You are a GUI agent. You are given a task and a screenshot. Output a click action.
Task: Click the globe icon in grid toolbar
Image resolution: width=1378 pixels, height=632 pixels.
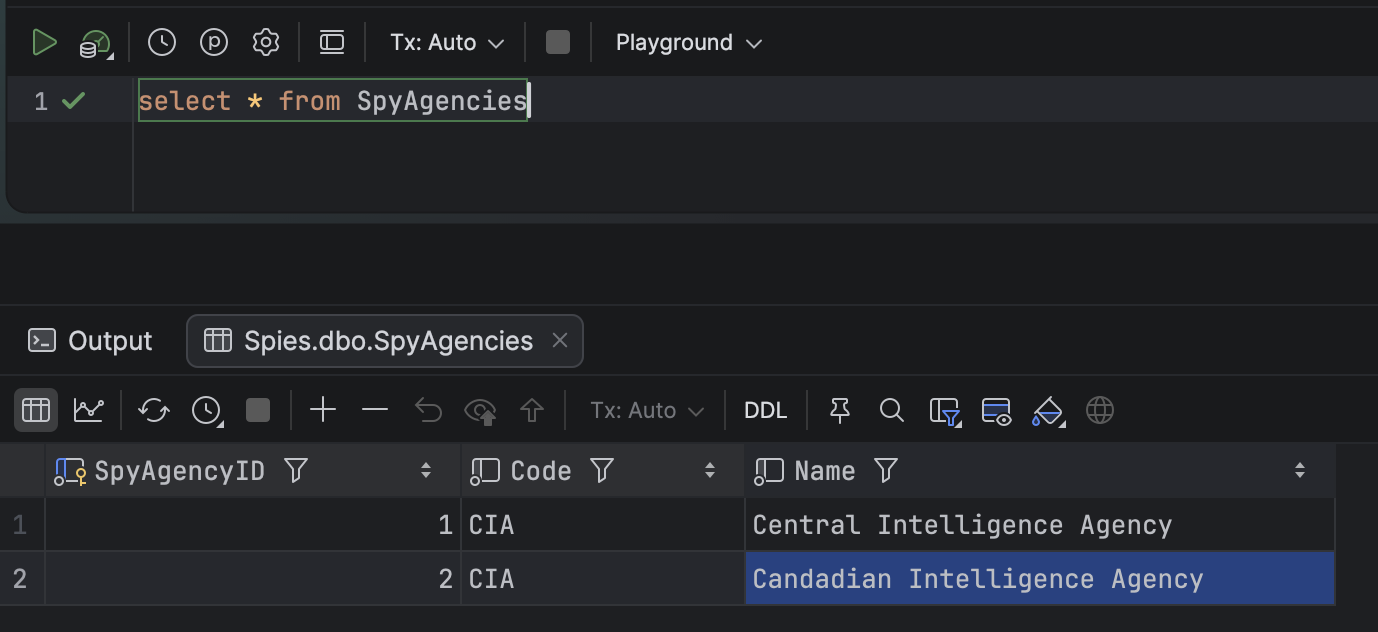click(x=1100, y=410)
